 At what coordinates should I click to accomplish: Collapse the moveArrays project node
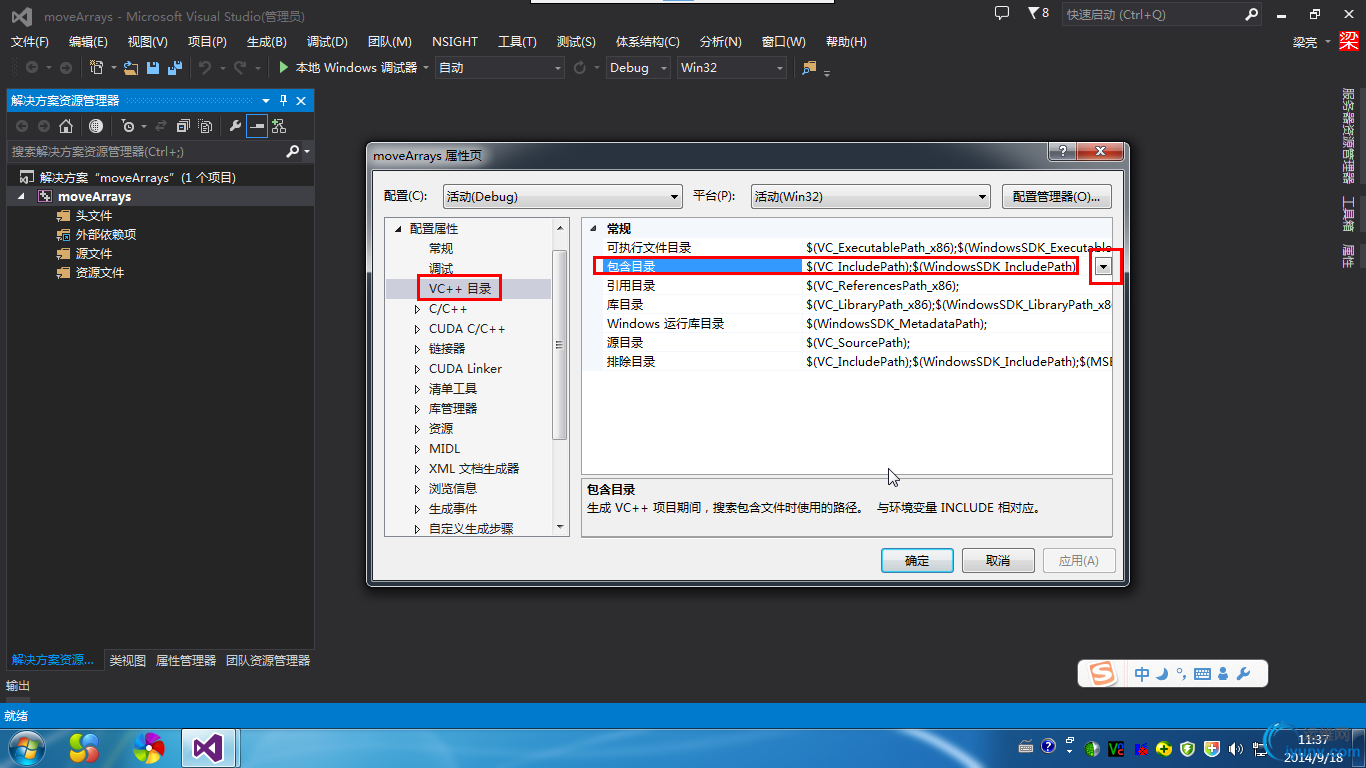(23, 197)
